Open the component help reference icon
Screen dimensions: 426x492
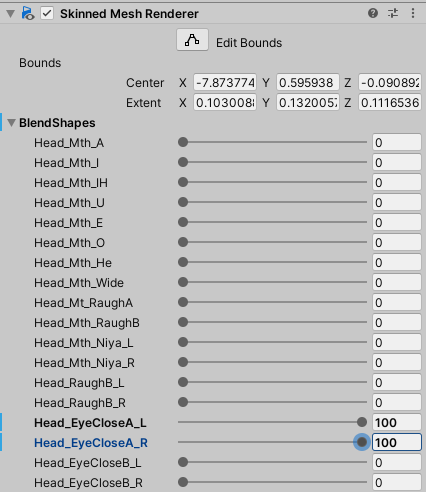[x=373, y=13]
